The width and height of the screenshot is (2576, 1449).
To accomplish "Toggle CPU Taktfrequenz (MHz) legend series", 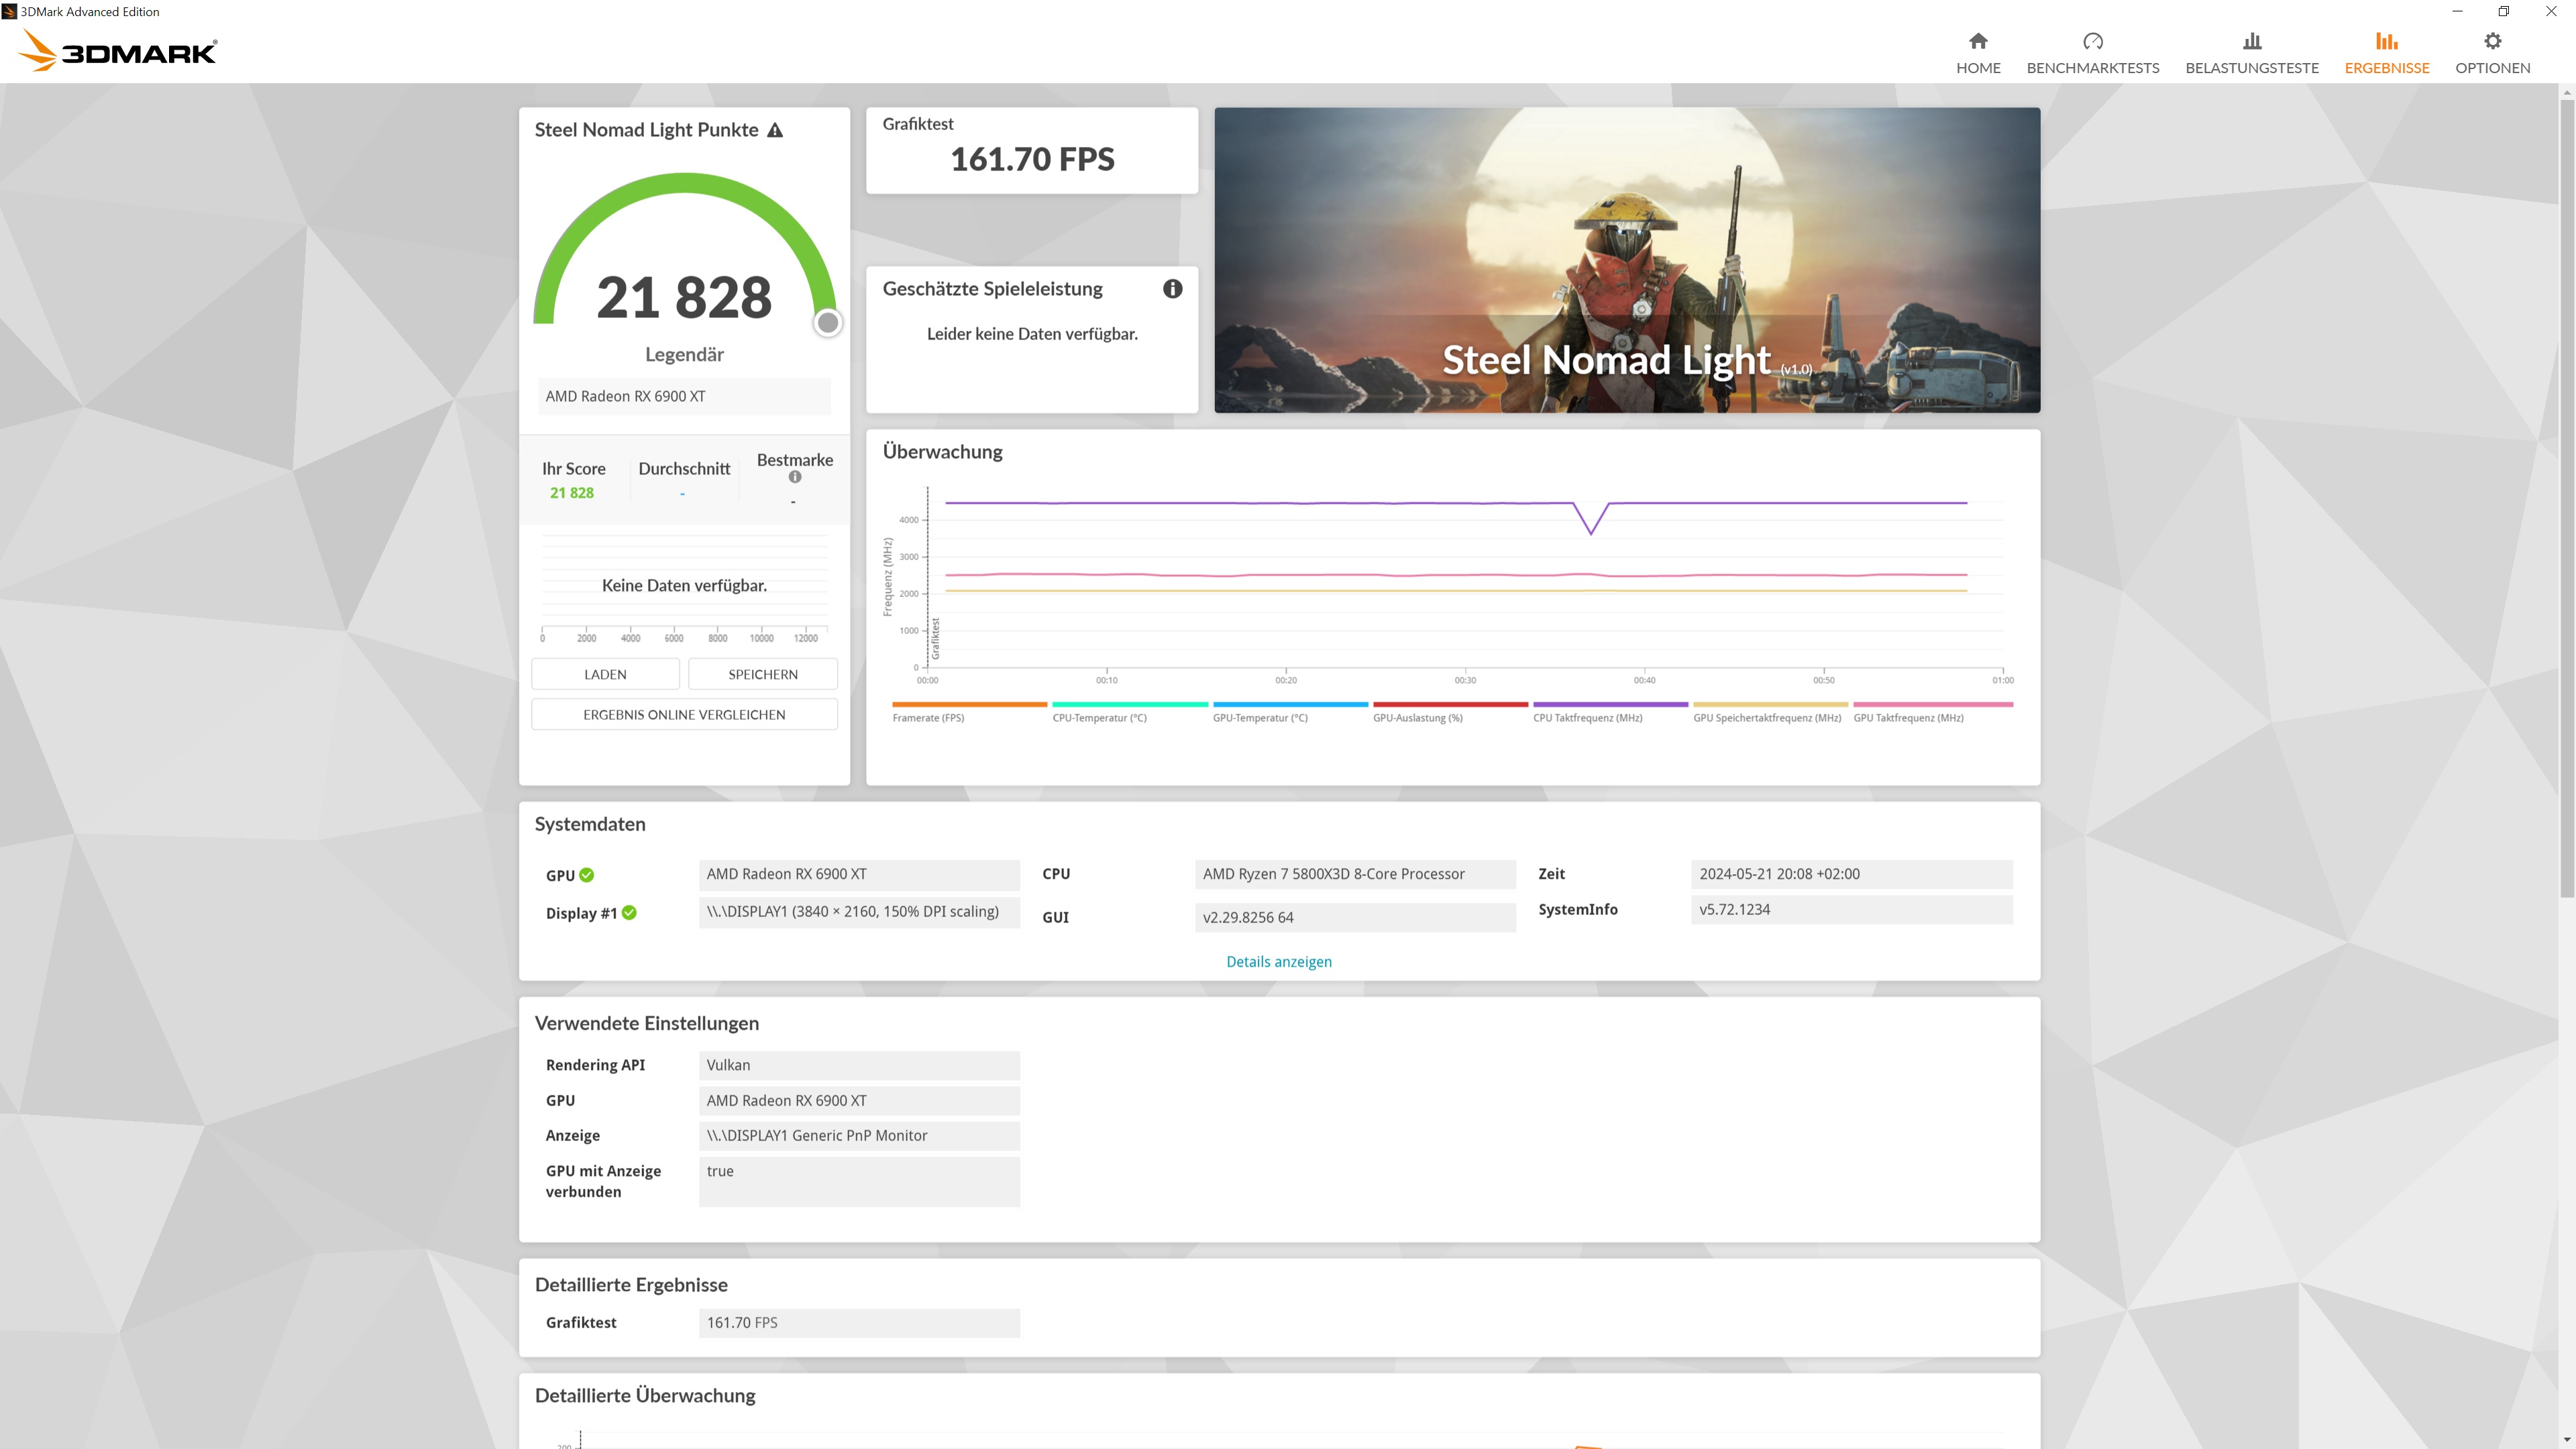I will 1587,717.
